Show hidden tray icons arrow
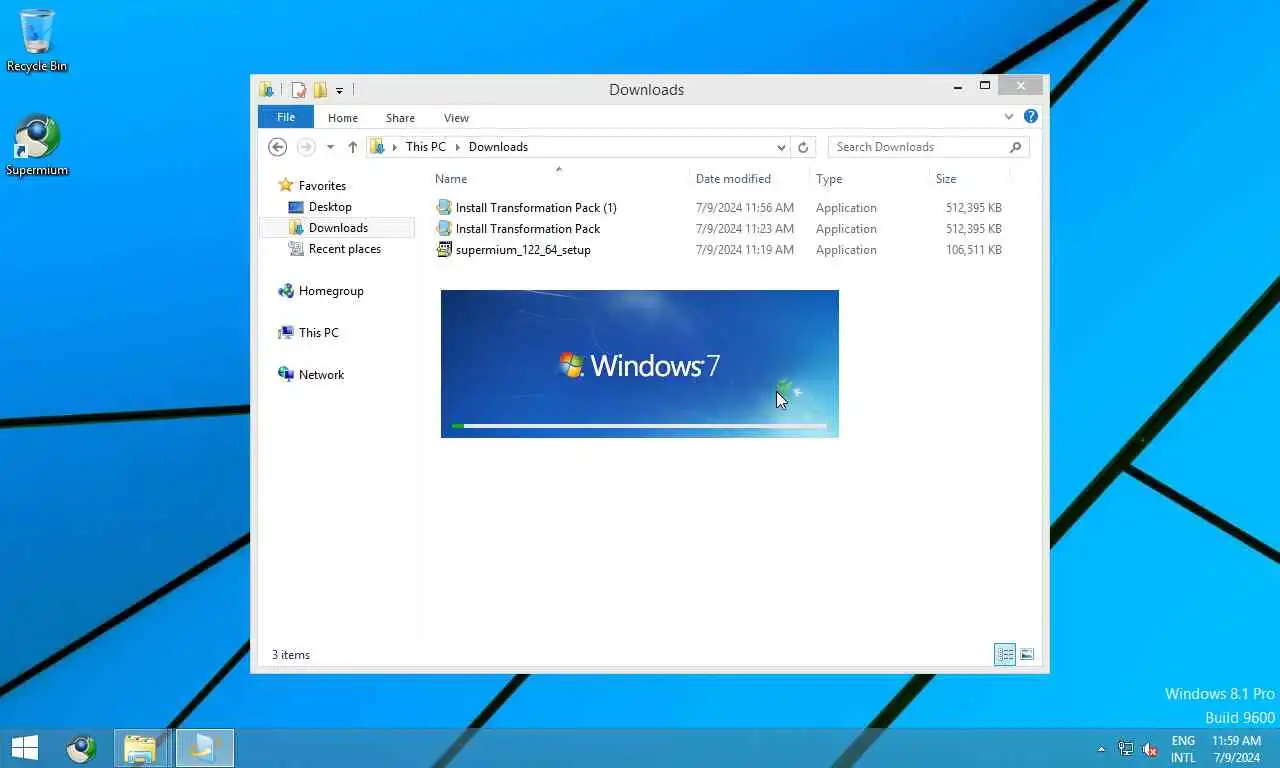Viewport: 1280px width, 768px height. tap(1102, 748)
